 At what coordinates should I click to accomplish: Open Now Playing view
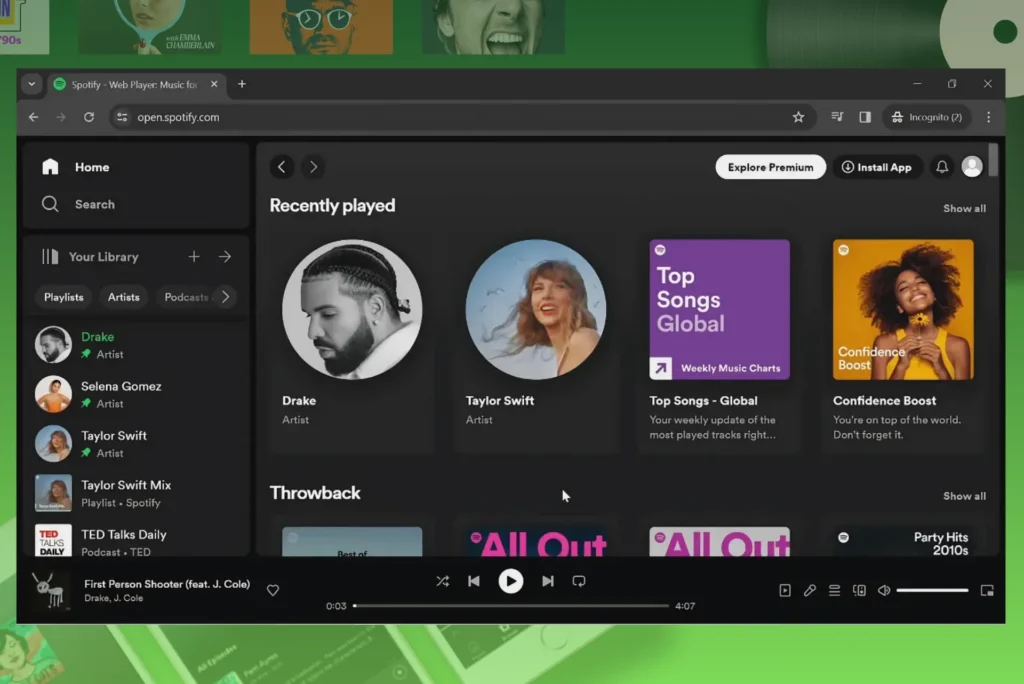785,590
